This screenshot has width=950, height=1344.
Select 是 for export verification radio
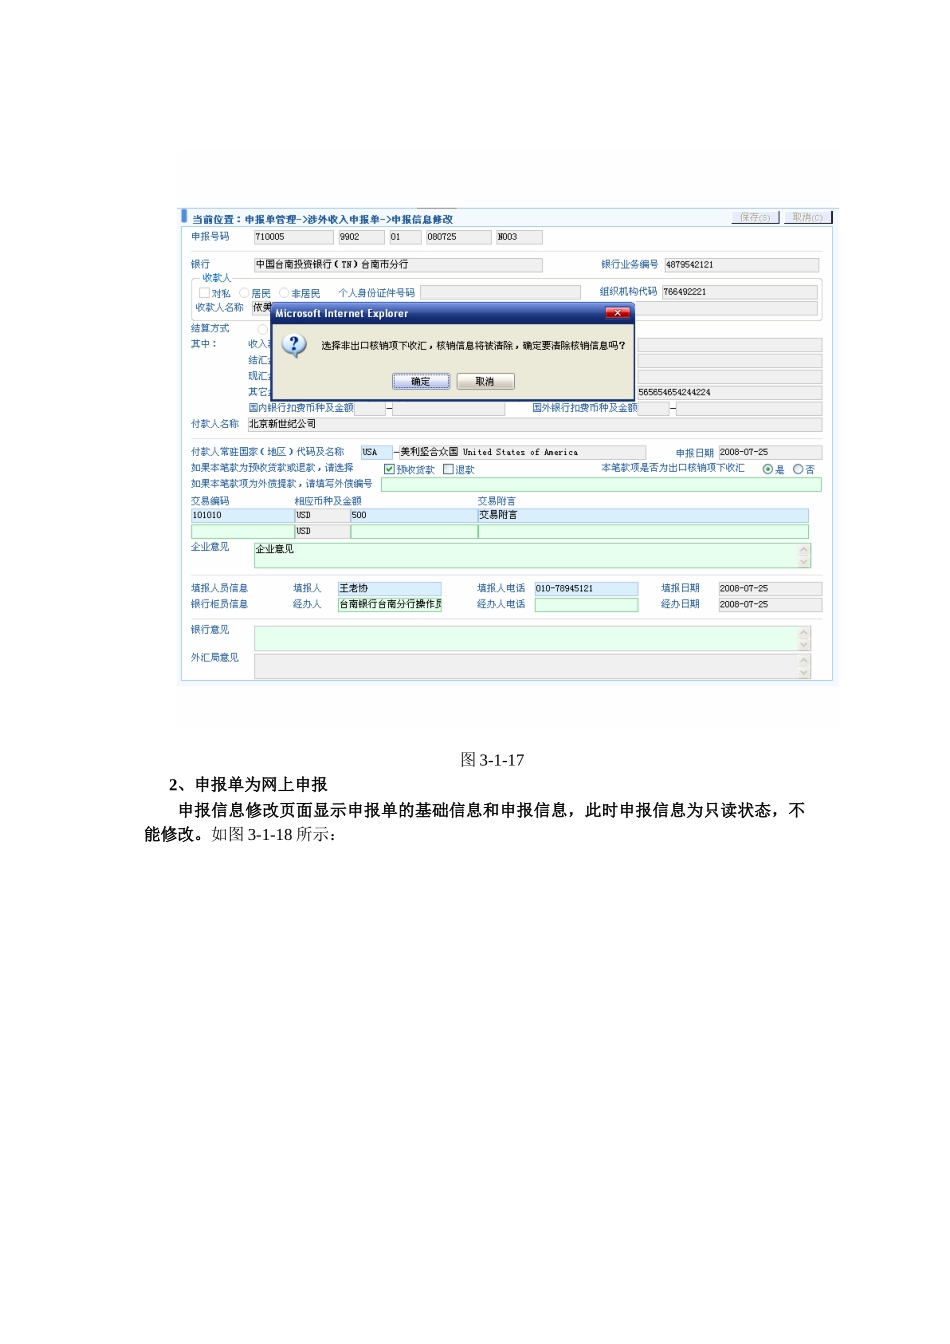click(768, 469)
